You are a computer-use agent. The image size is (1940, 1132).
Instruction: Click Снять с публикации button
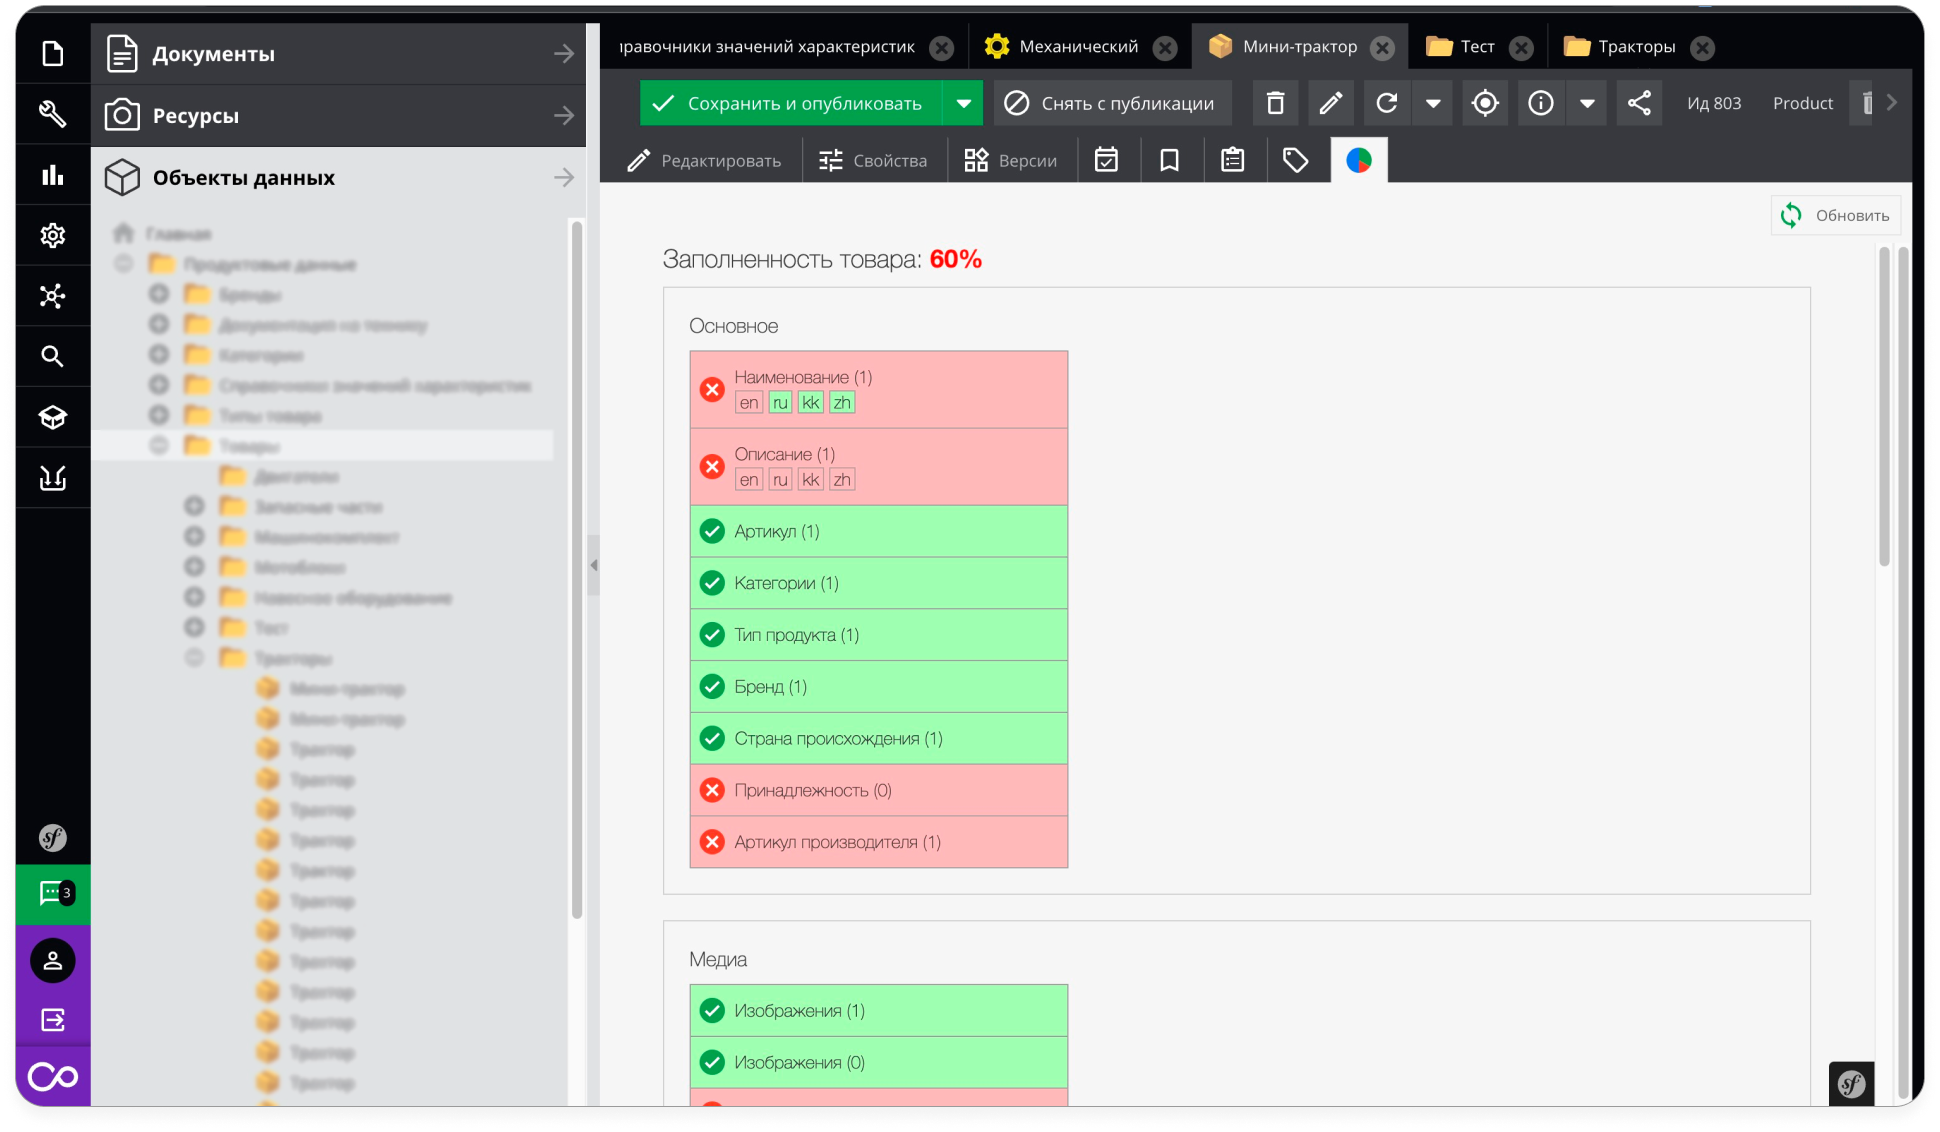click(1111, 103)
